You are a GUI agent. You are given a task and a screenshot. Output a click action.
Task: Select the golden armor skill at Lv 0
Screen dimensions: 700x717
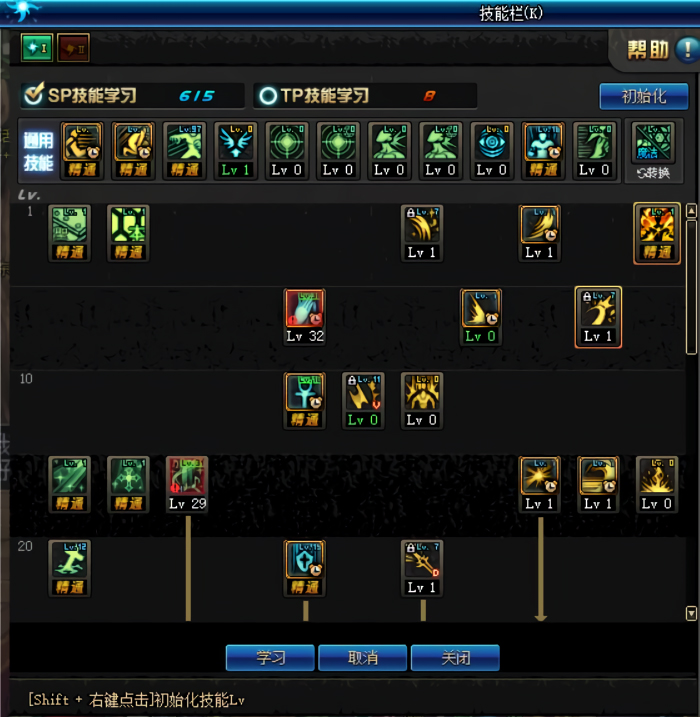click(x=422, y=401)
